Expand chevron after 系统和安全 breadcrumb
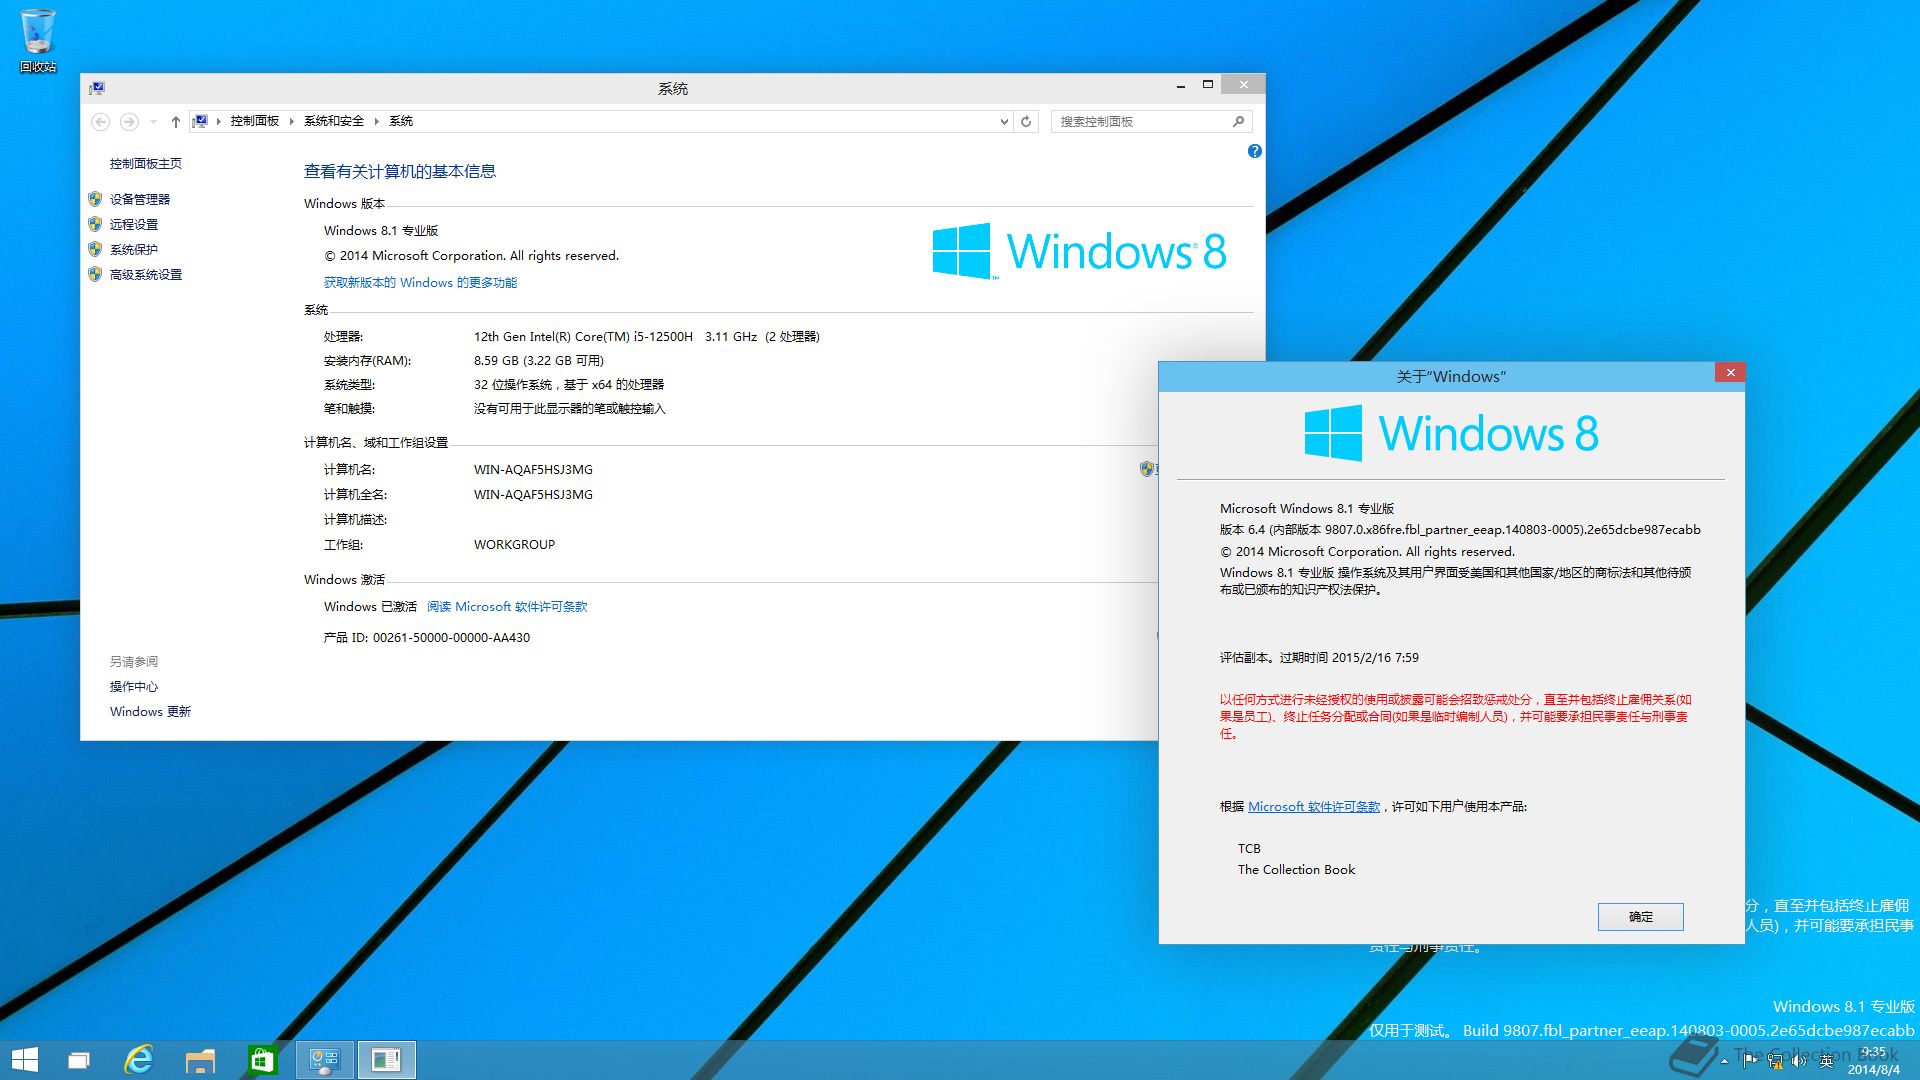Viewport: 1920px width, 1080px height. 377,121
